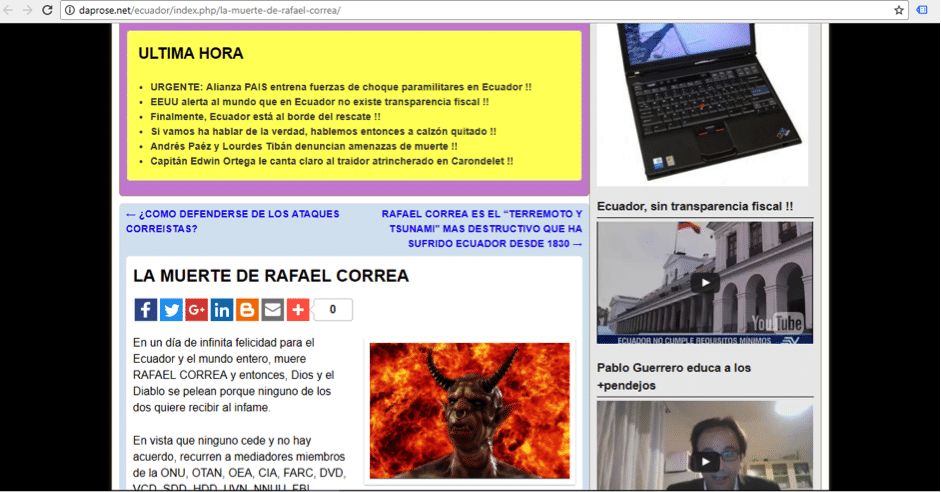
Task: Open the Chrome three-dot menu
Action: click(925, 10)
